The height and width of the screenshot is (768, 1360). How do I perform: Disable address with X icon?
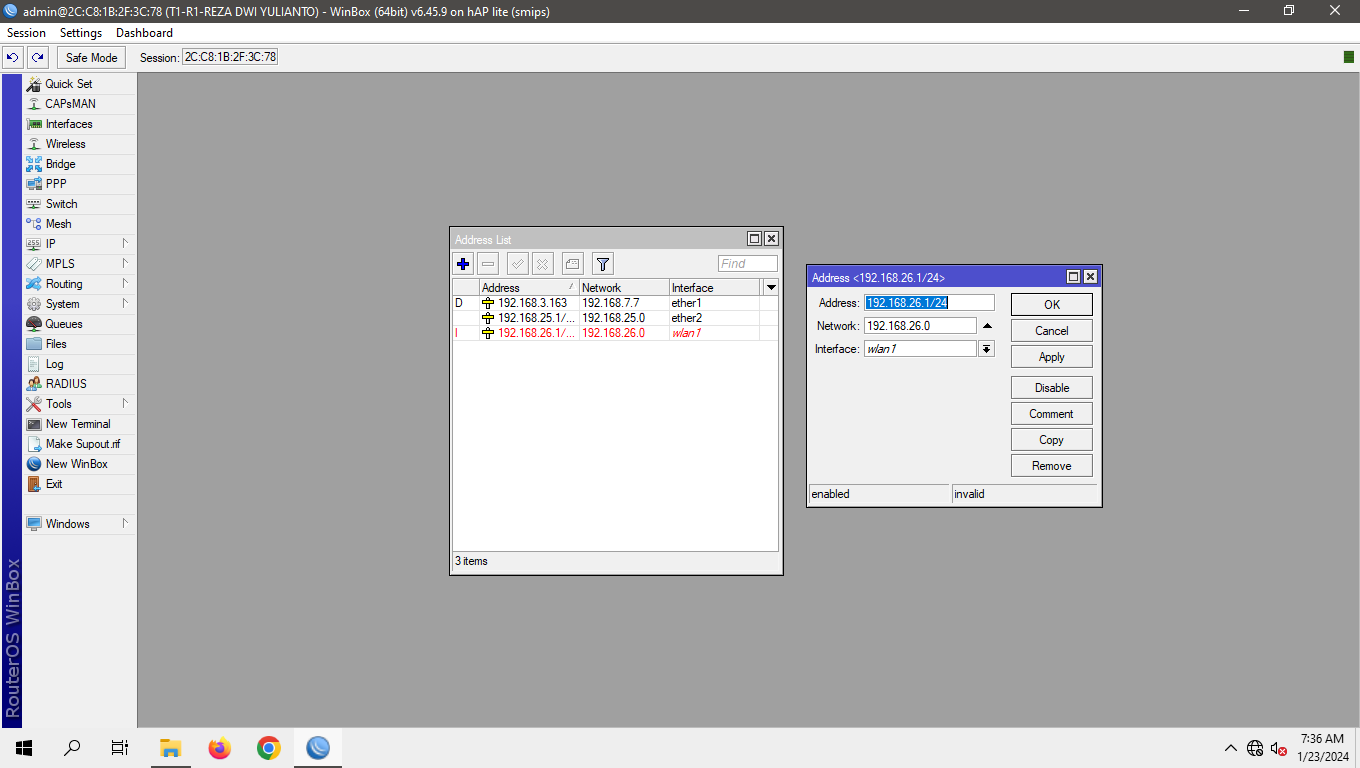[x=543, y=264]
